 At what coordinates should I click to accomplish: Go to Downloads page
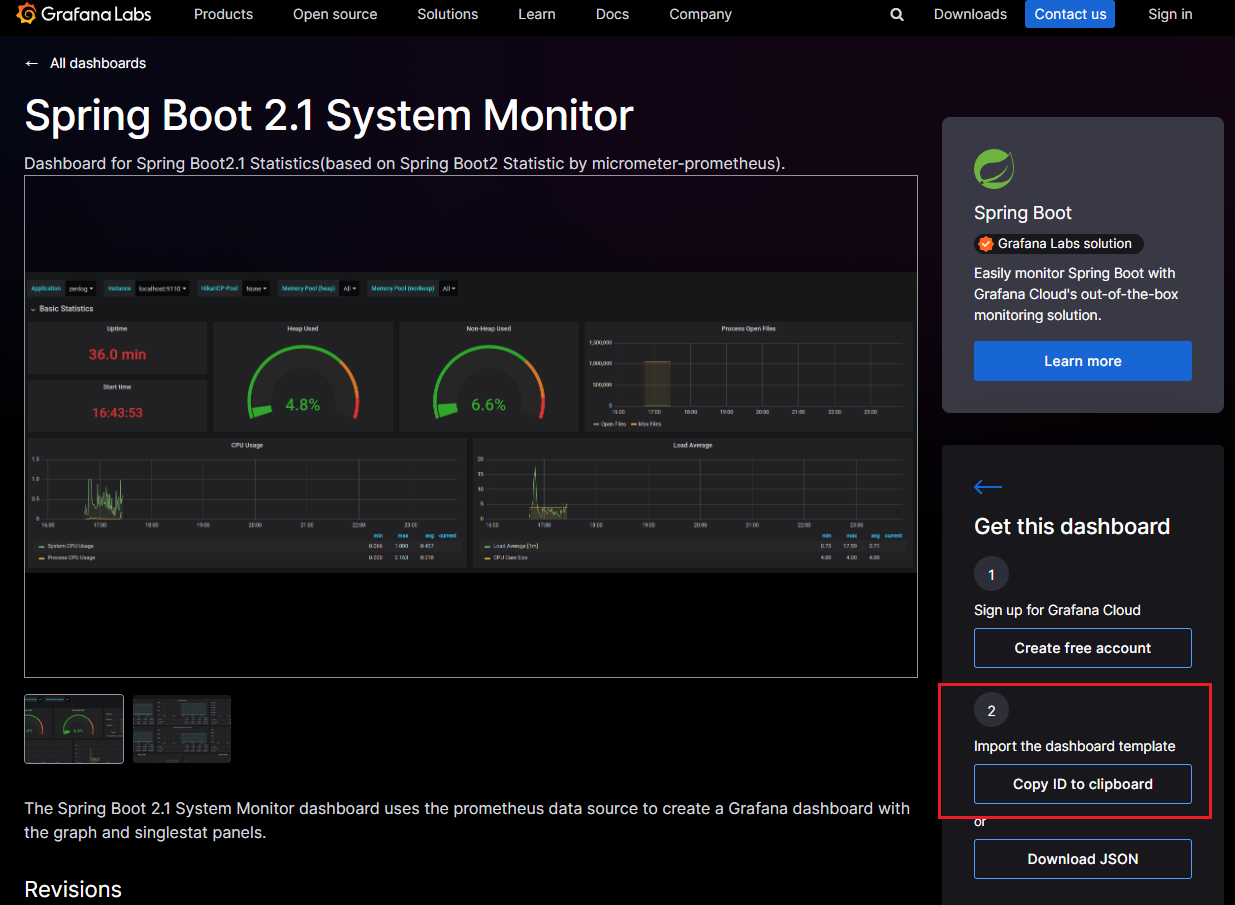tap(970, 14)
